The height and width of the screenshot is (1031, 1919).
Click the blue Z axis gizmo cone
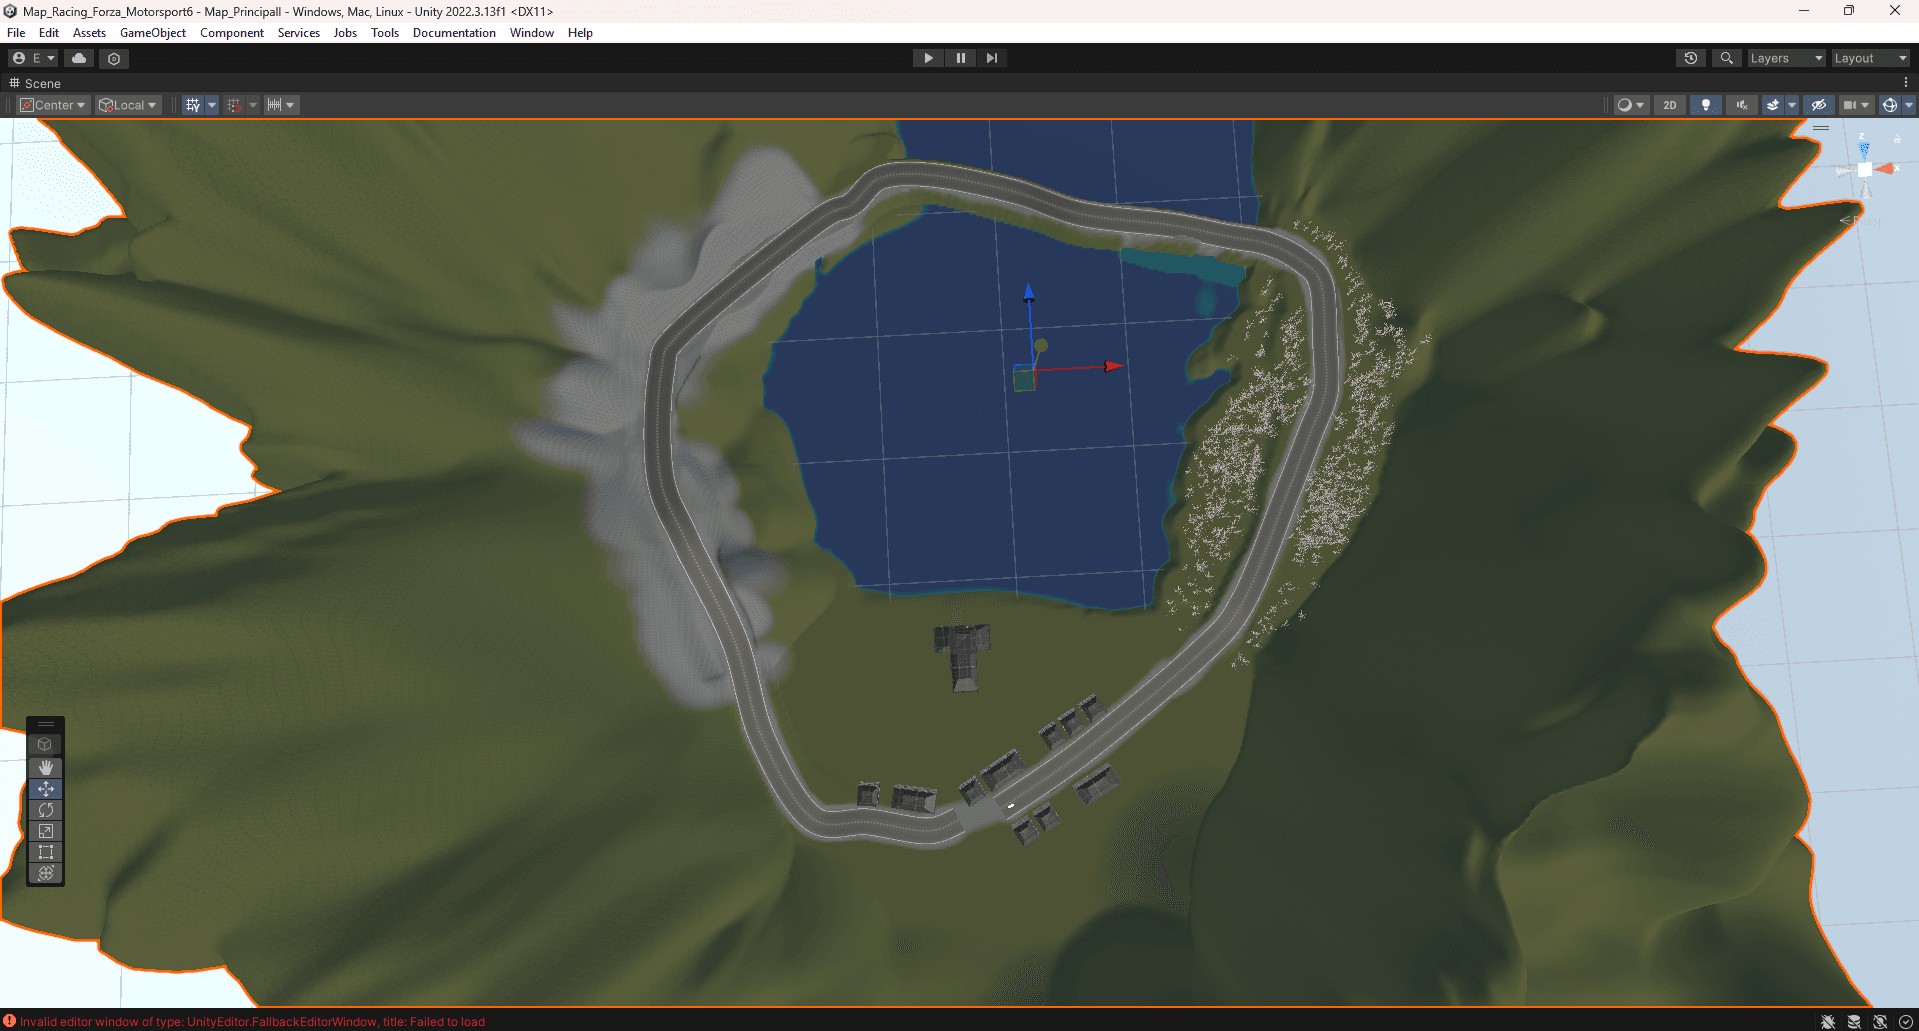coord(1864,149)
